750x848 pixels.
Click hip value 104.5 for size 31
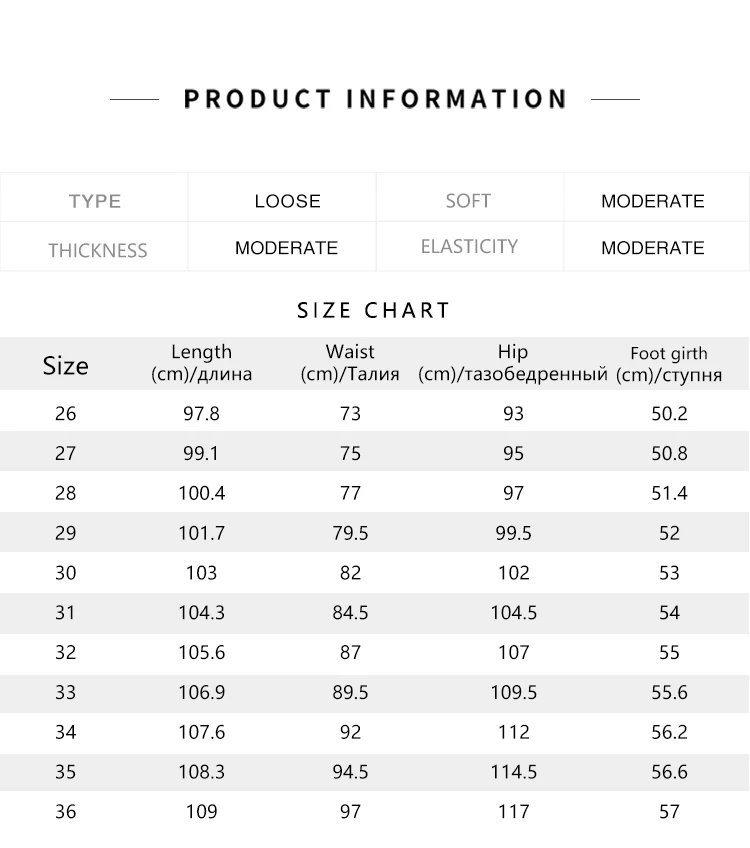pos(514,613)
